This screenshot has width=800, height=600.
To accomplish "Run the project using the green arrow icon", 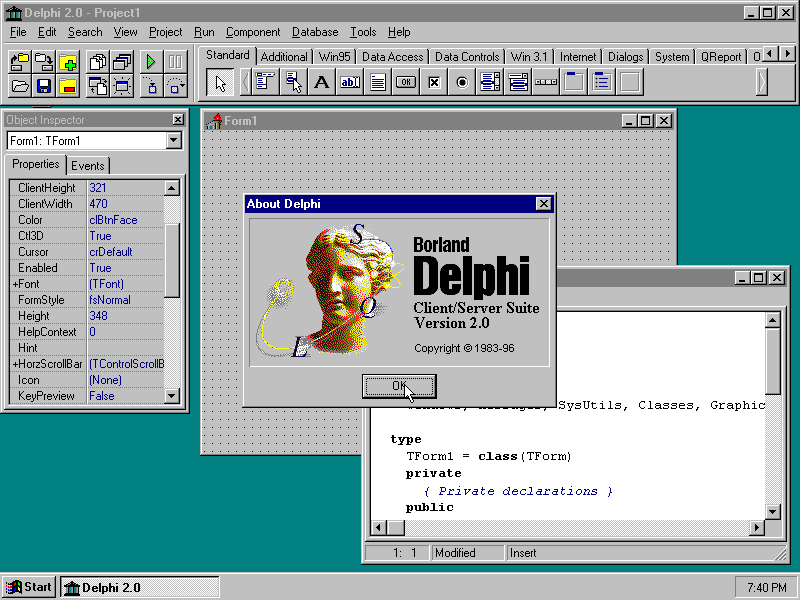I will pos(150,61).
